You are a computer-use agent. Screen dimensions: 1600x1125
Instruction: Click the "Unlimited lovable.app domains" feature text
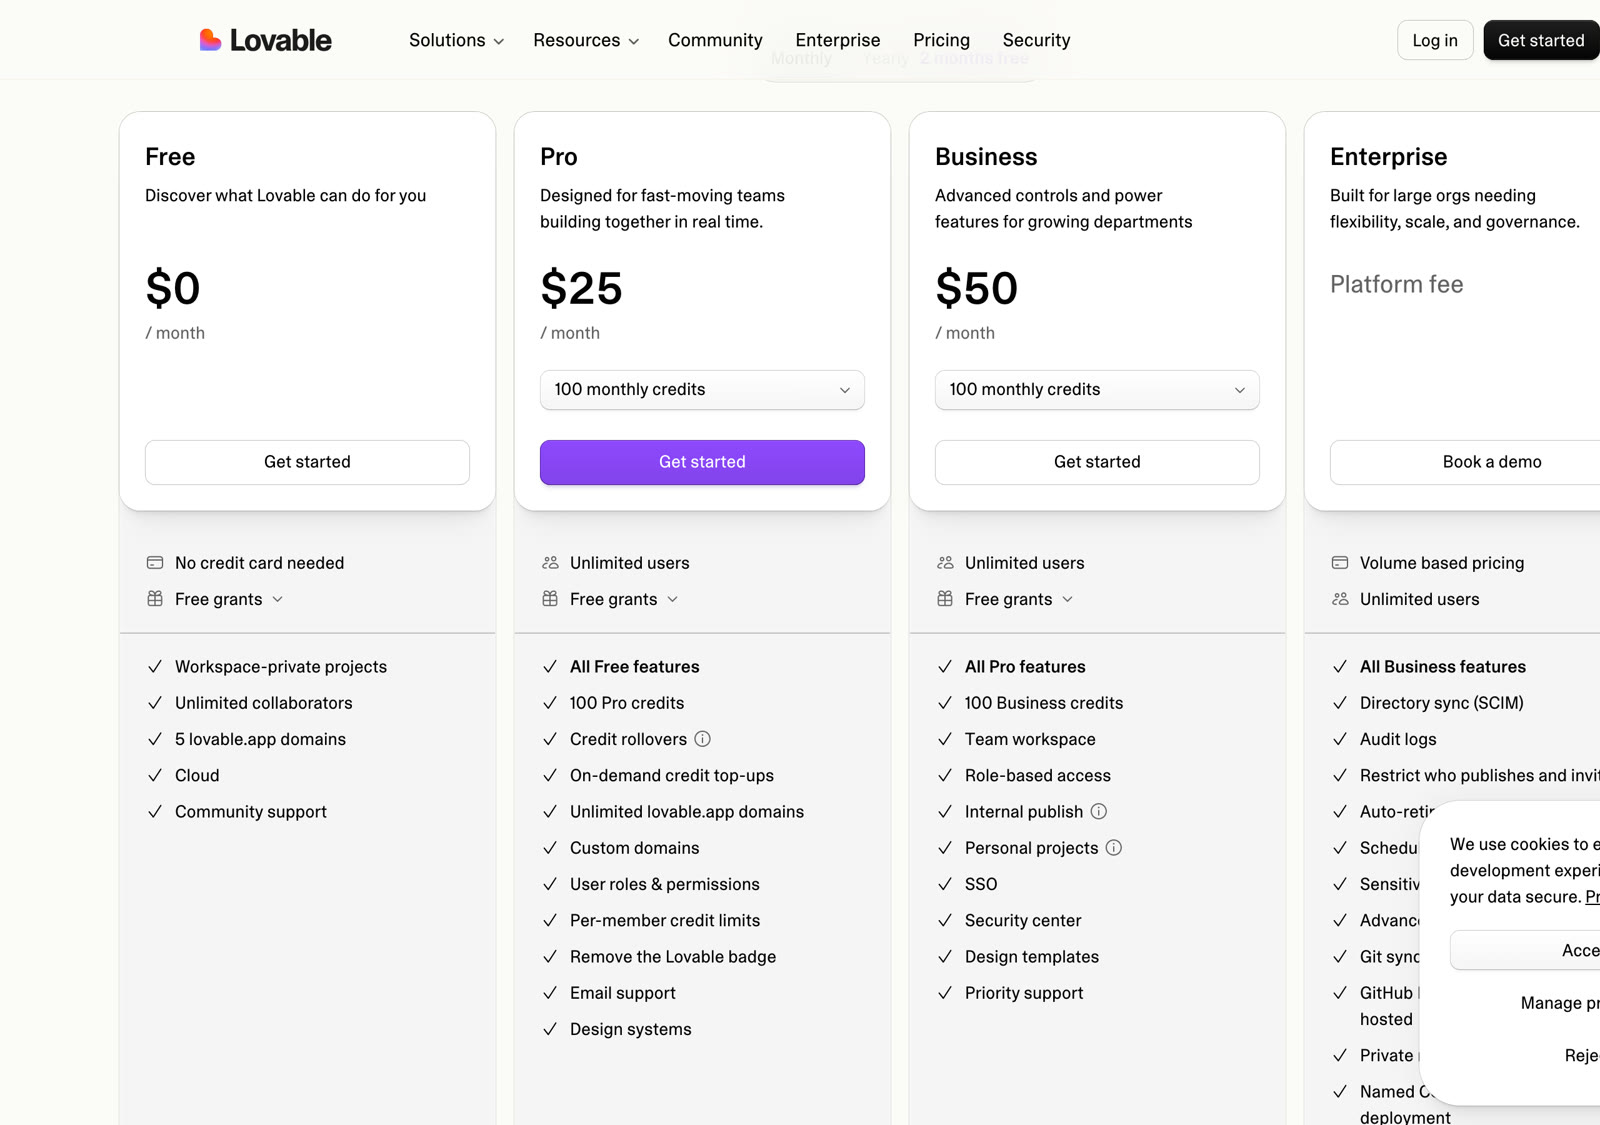(x=687, y=812)
